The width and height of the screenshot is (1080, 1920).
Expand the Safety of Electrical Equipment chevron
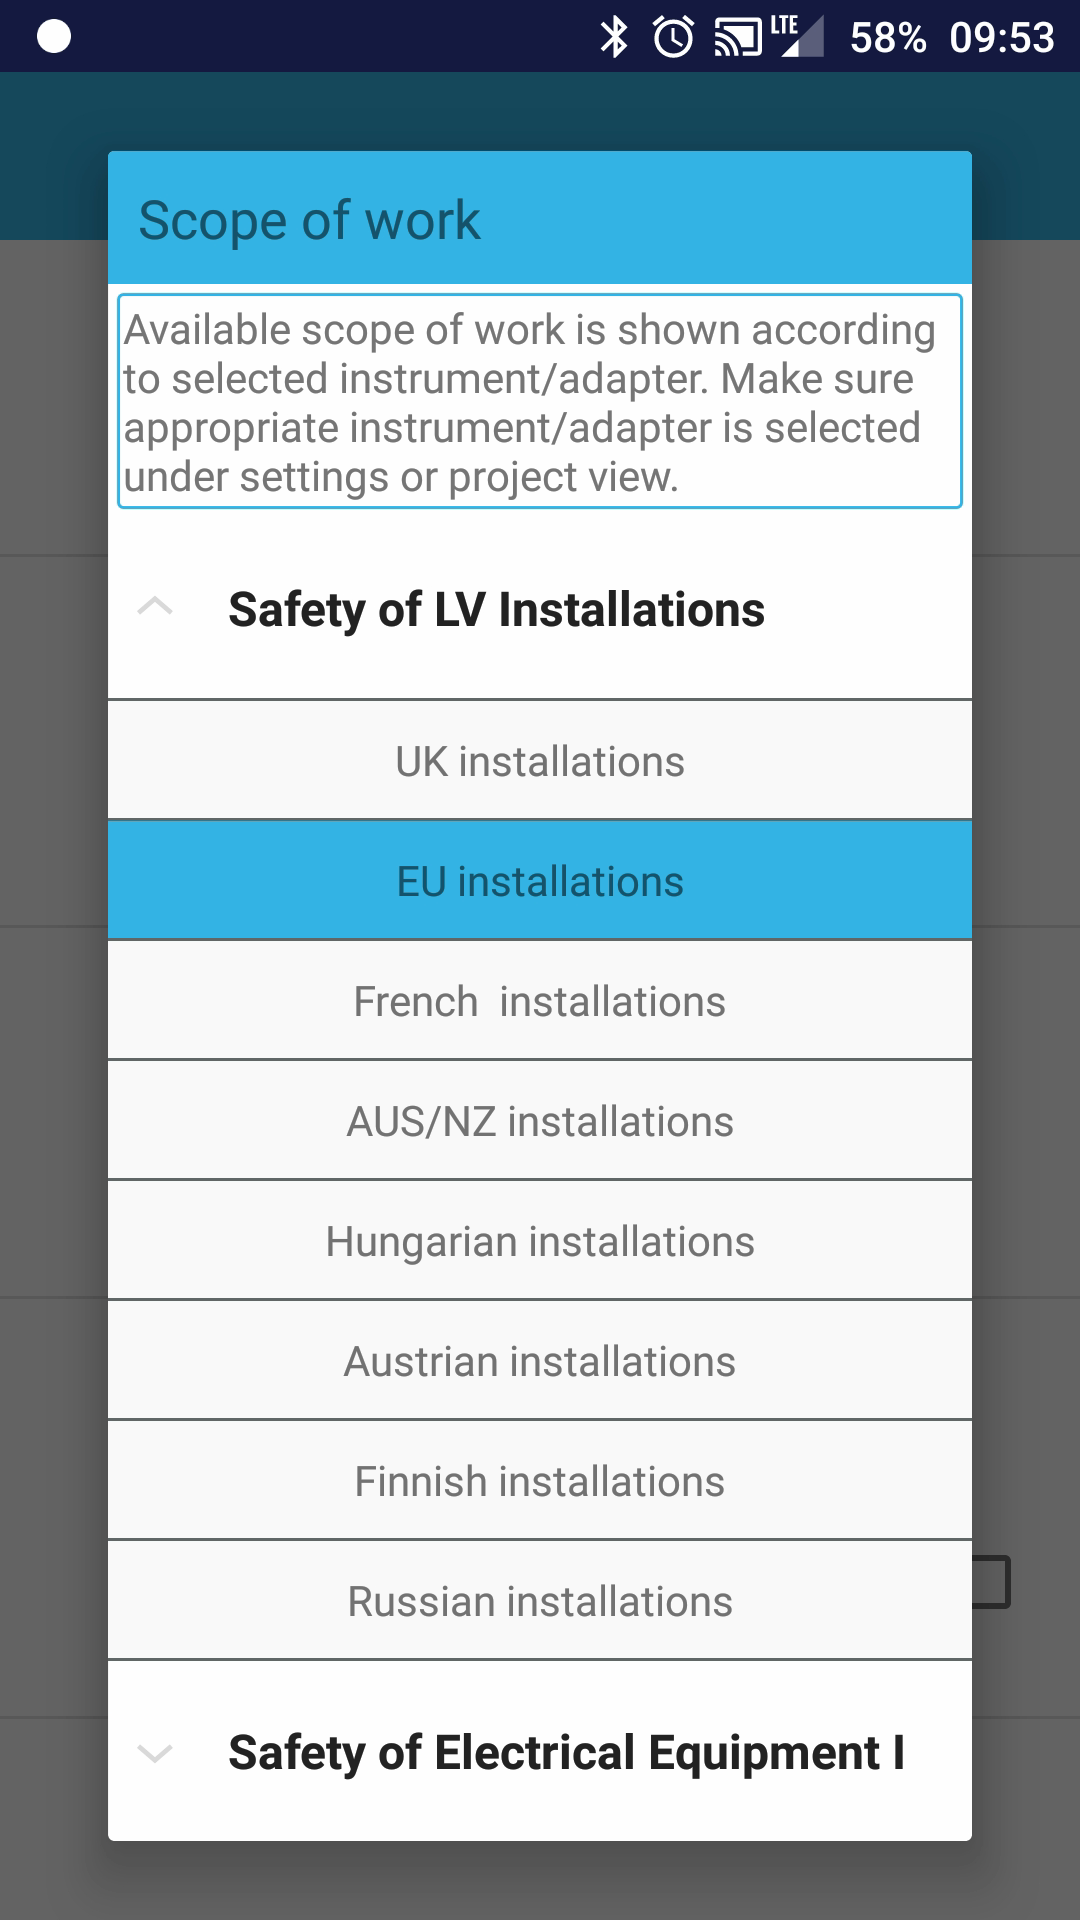coord(155,1753)
